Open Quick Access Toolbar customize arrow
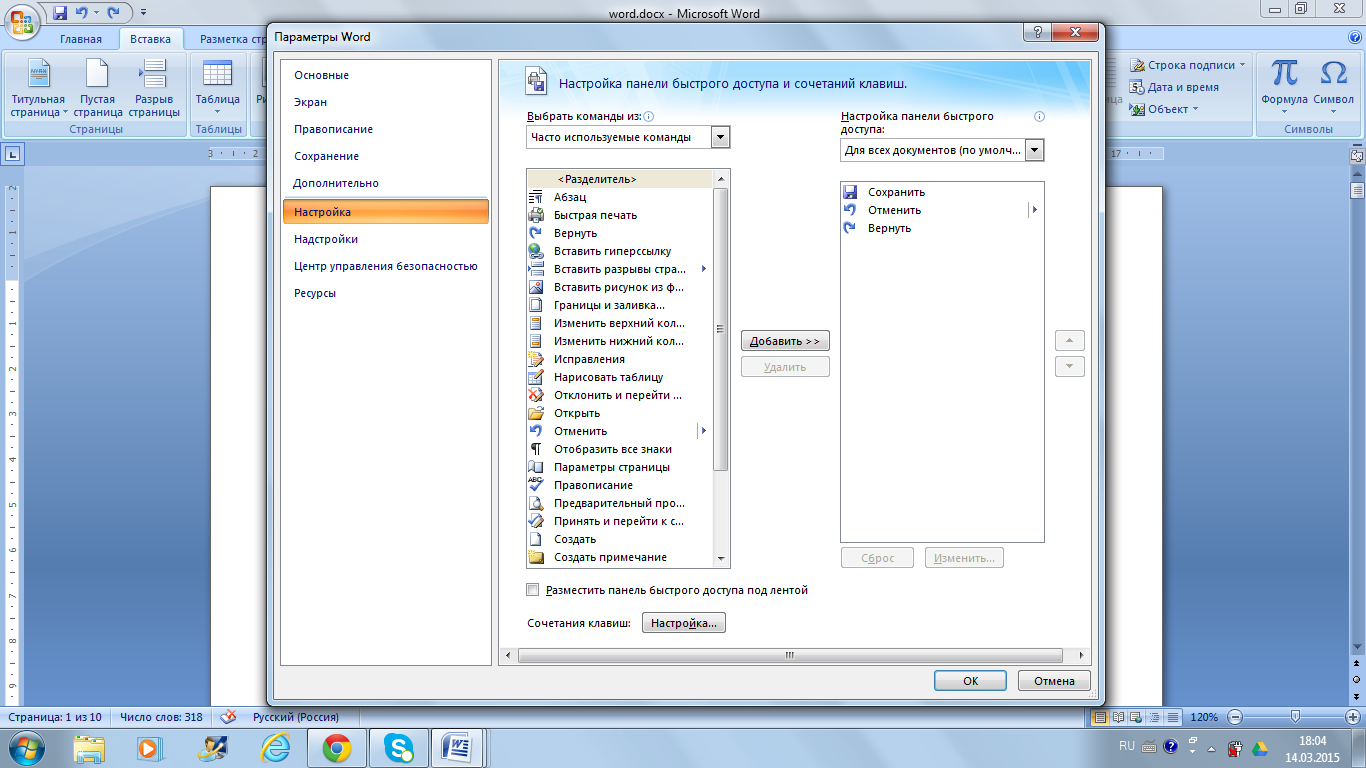Image resolution: width=1366 pixels, height=768 pixels. pyautogui.click(x=143, y=13)
